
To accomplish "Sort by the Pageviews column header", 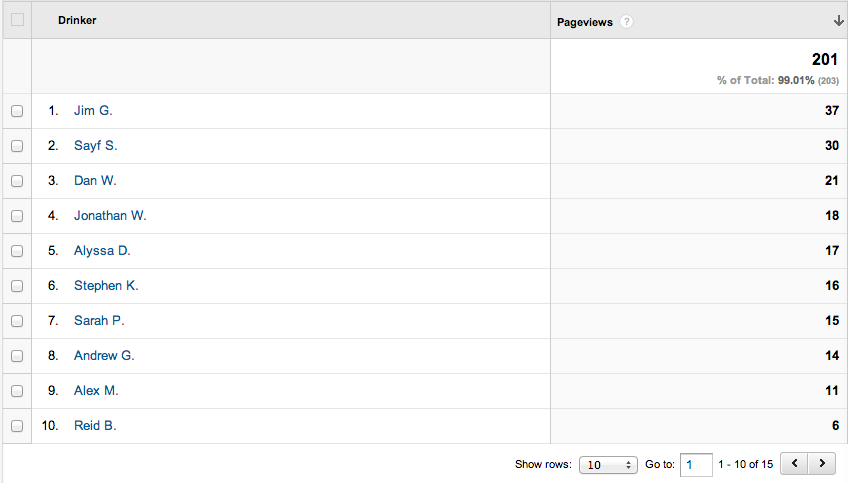I will tap(585, 22).
